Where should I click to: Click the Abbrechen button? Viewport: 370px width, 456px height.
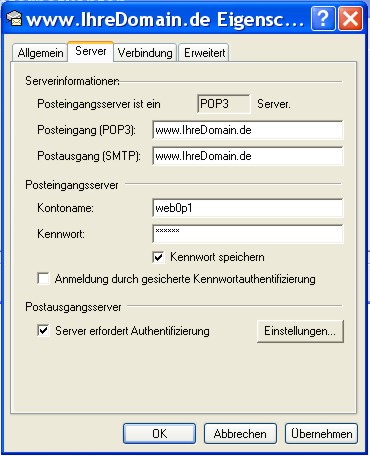coord(240,434)
